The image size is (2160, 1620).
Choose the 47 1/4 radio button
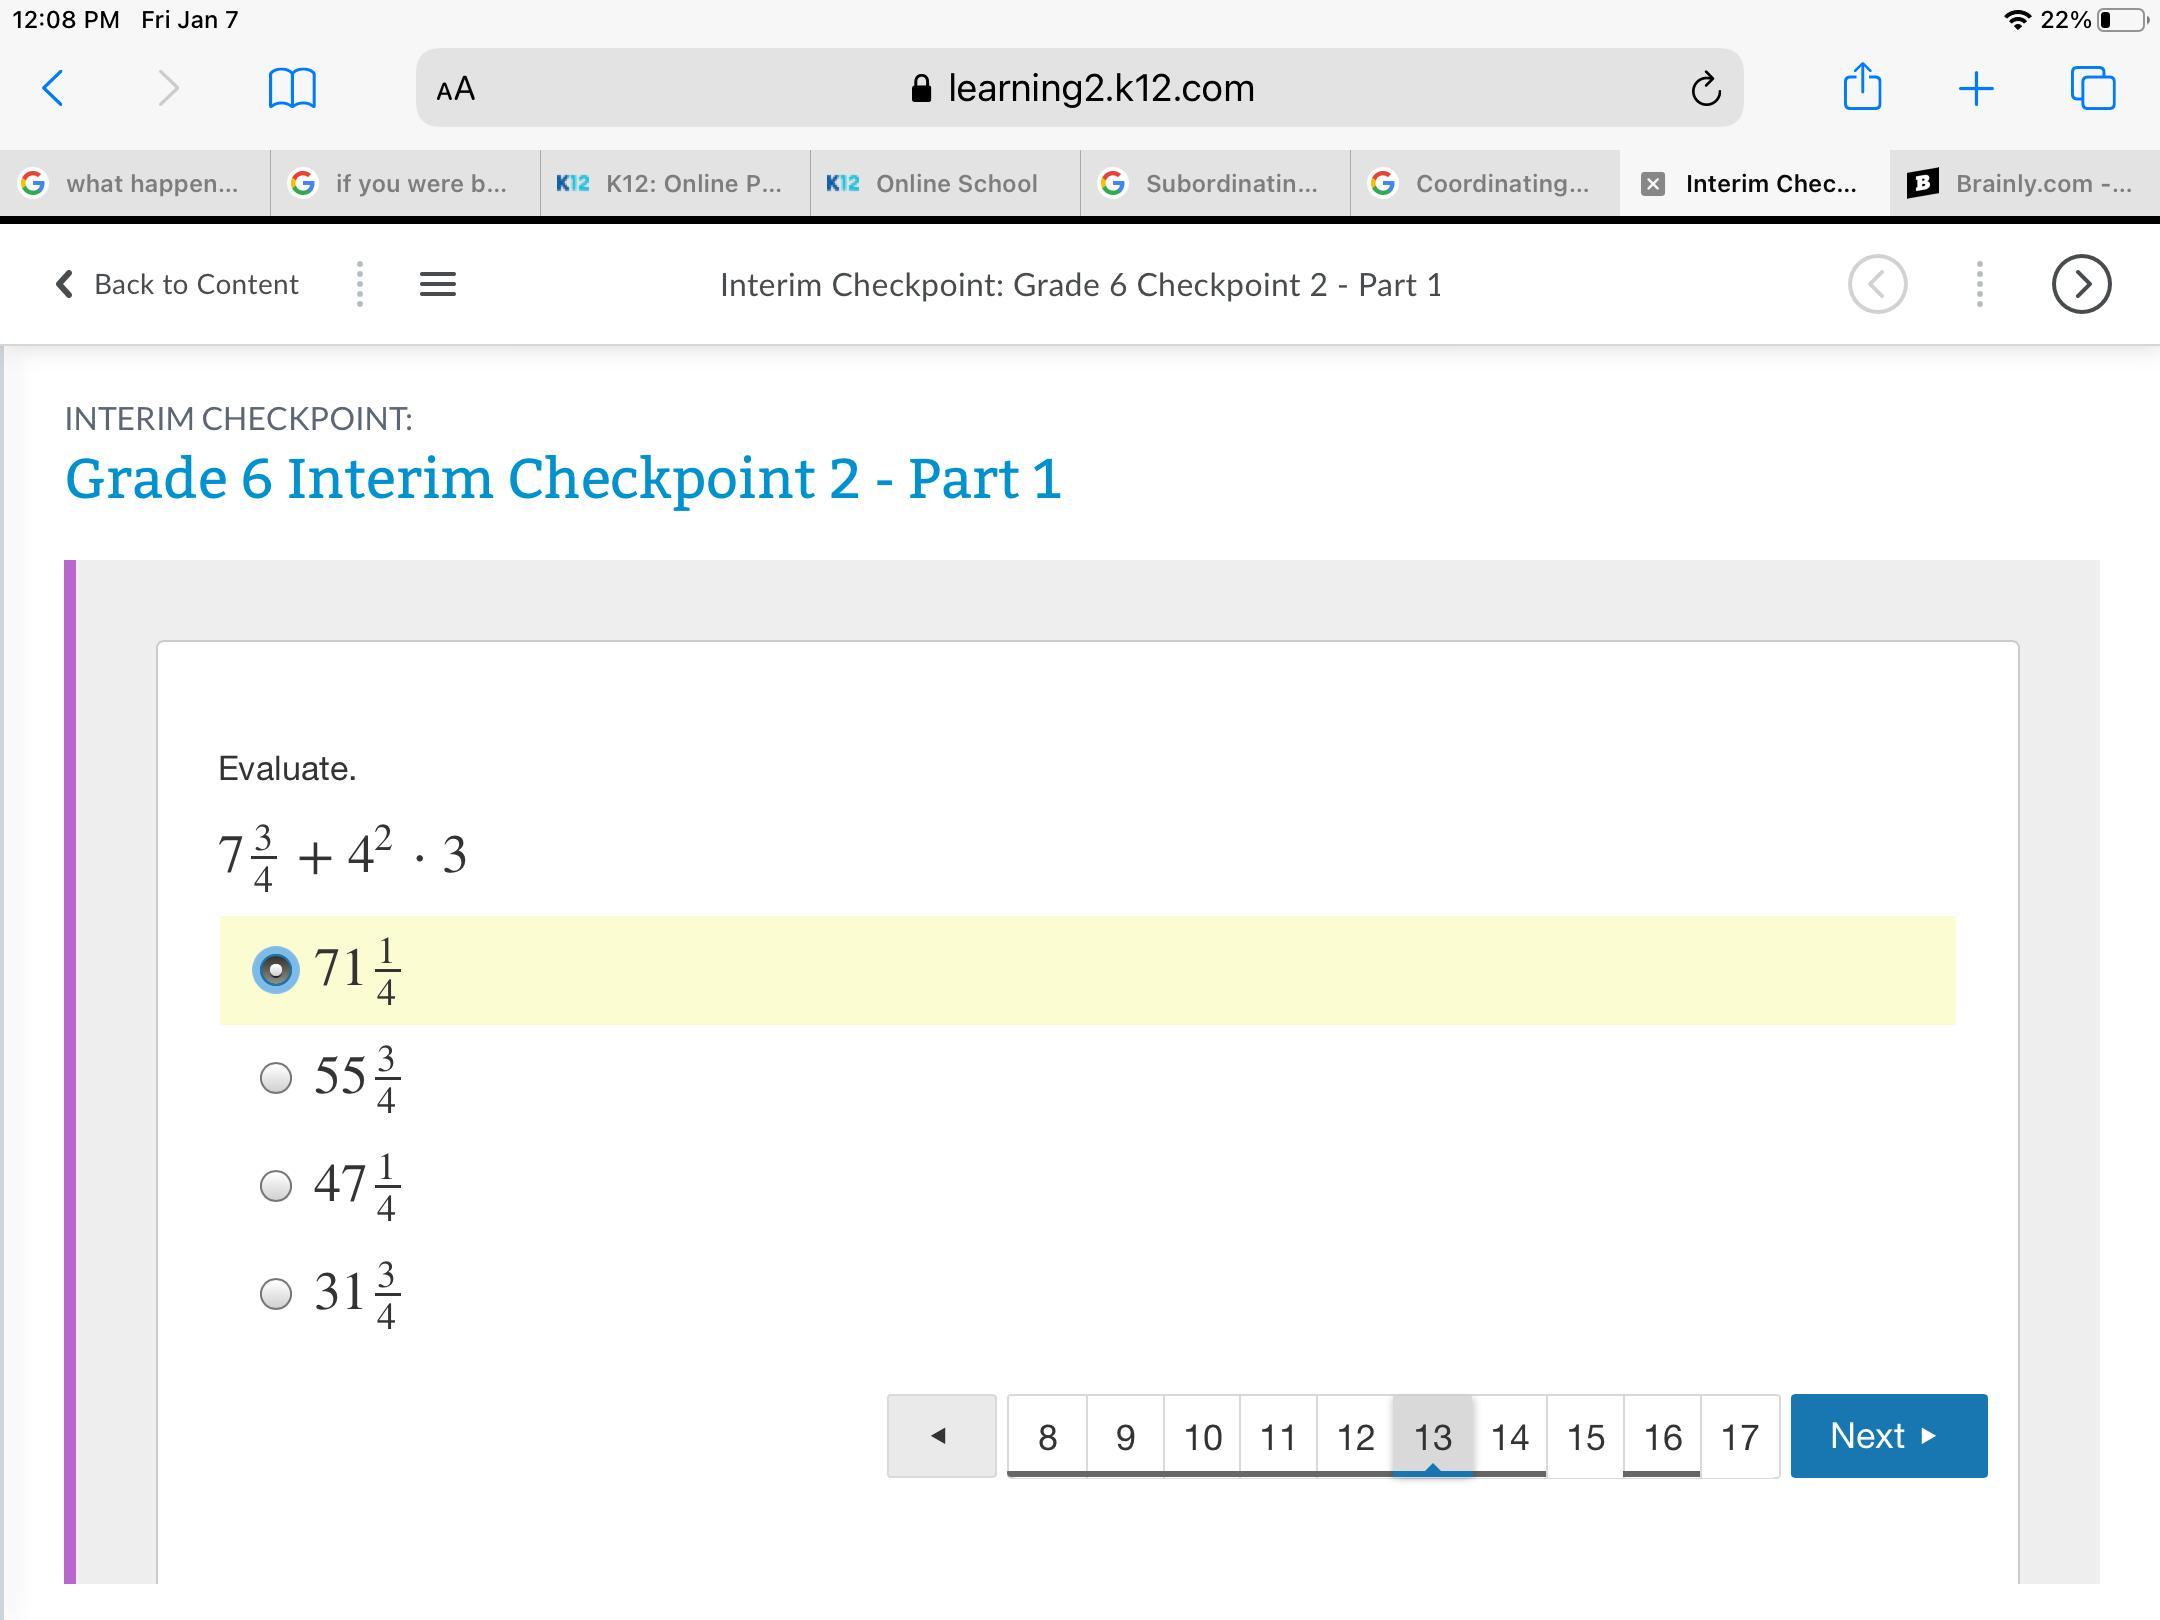coord(276,1186)
